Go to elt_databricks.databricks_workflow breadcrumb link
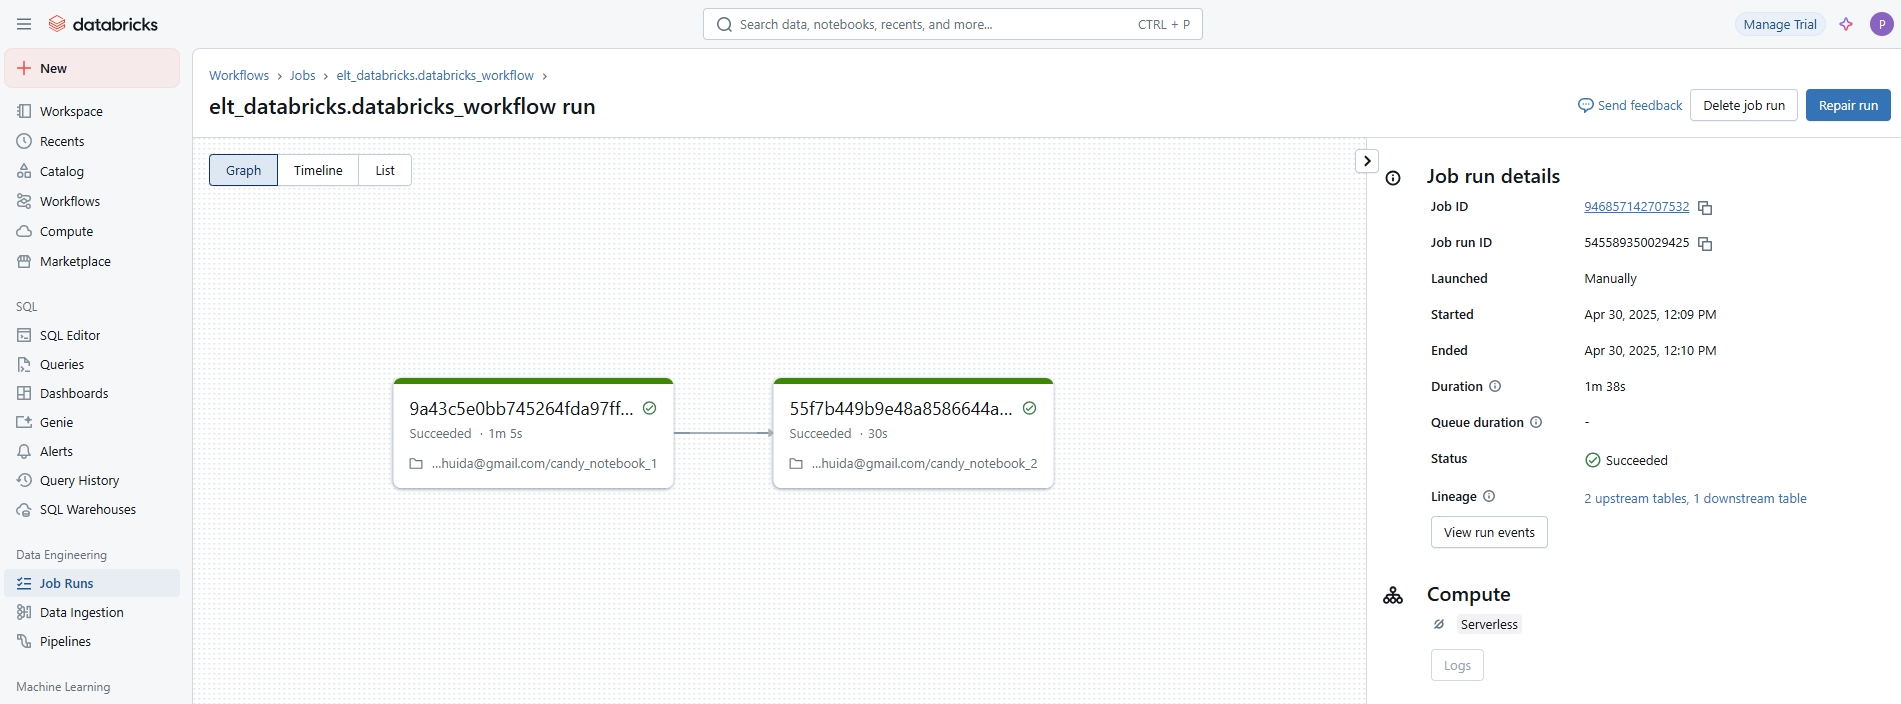This screenshot has height=704, width=1901. (435, 76)
